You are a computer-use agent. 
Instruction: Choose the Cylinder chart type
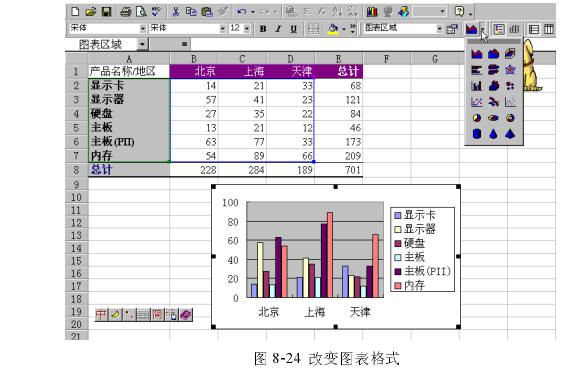[477, 134]
